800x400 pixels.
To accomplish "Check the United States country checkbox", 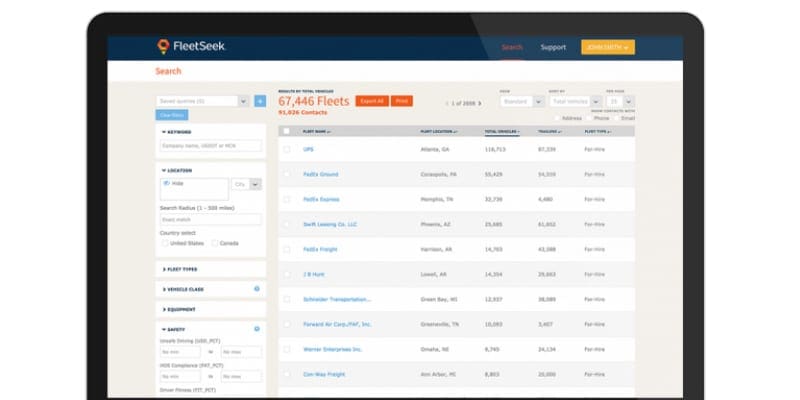I will pyautogui.click(x=165, y=243).
